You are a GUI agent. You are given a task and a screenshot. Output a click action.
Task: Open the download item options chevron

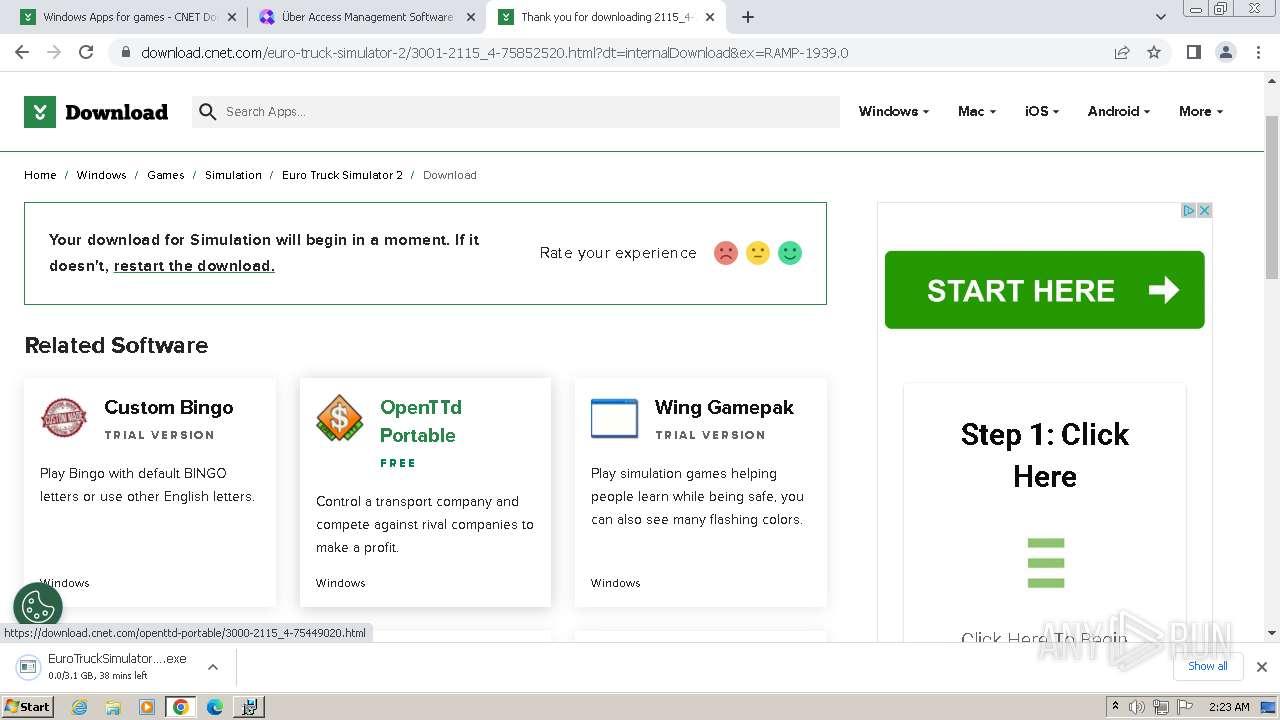click(213, 667)
